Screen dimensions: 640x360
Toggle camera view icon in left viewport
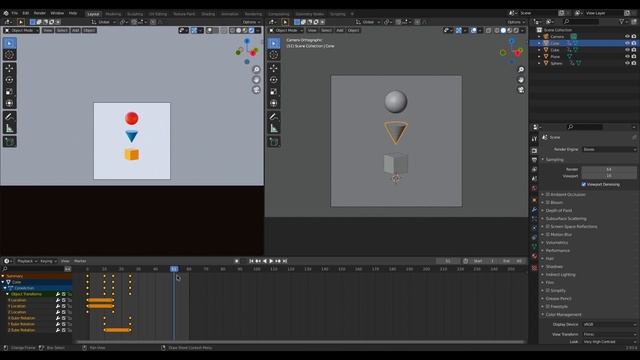point(256,90)
